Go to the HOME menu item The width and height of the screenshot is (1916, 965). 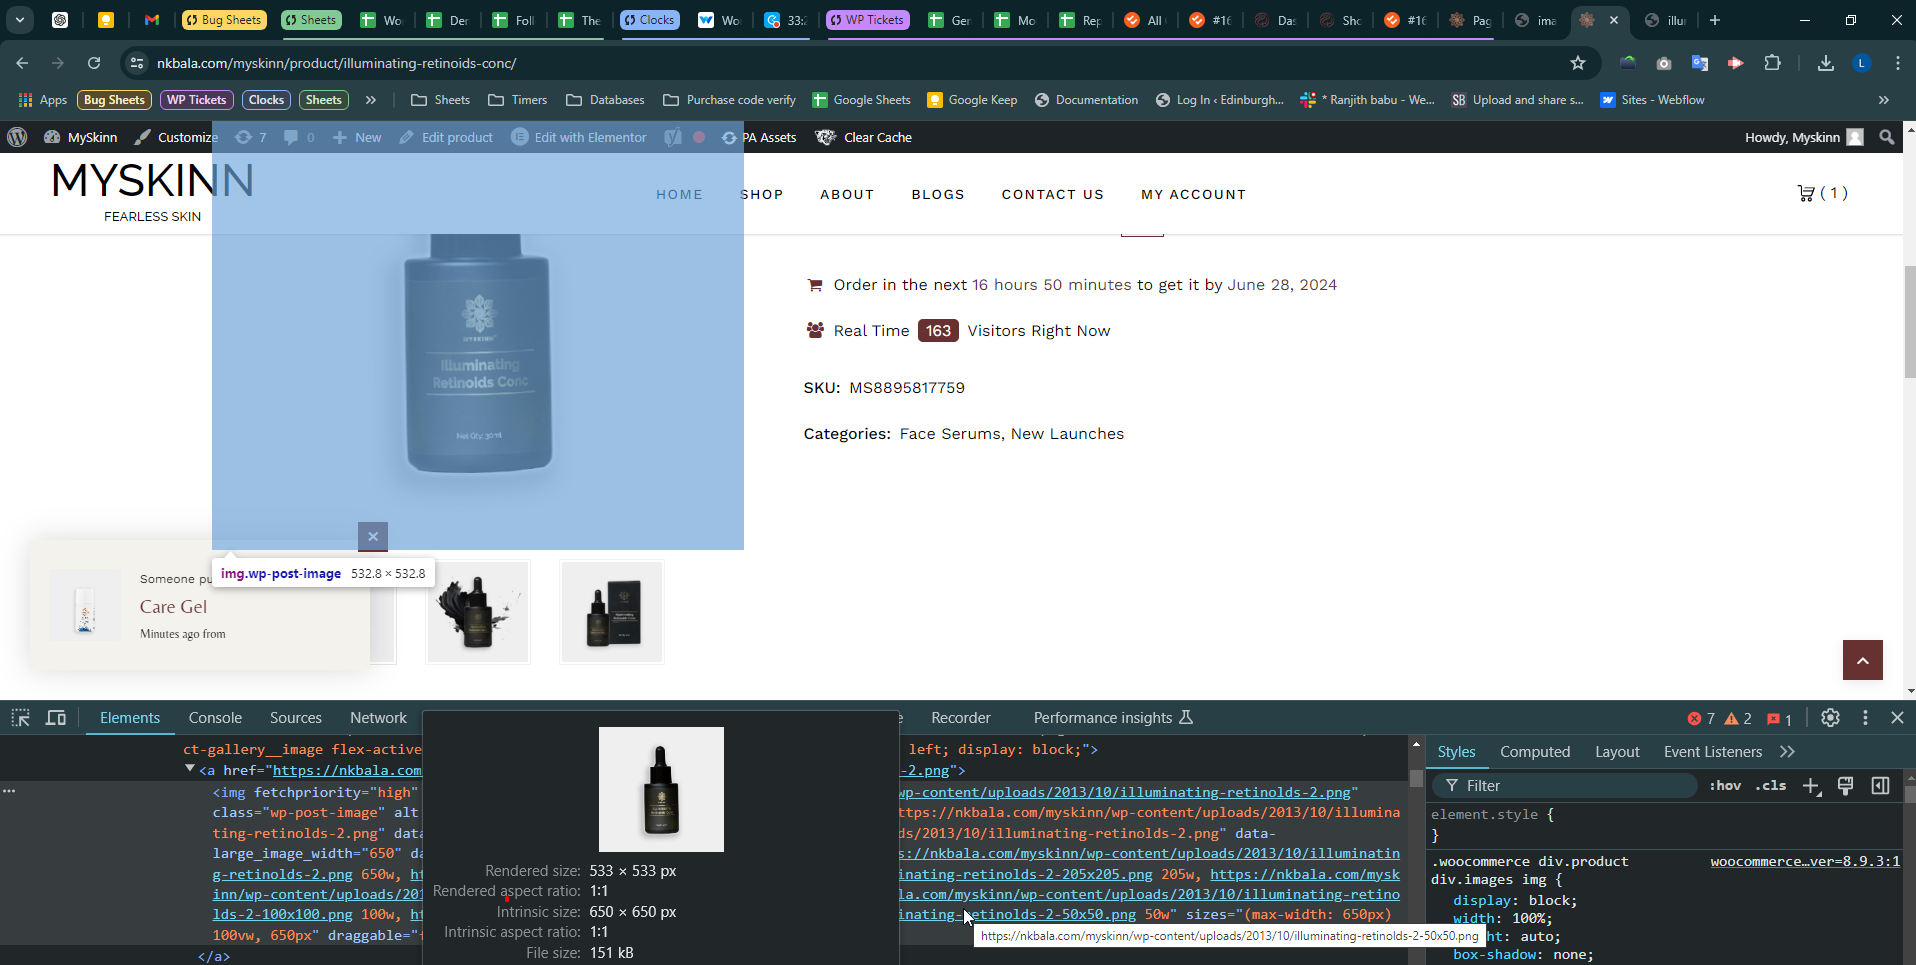[x=679, y=194]
